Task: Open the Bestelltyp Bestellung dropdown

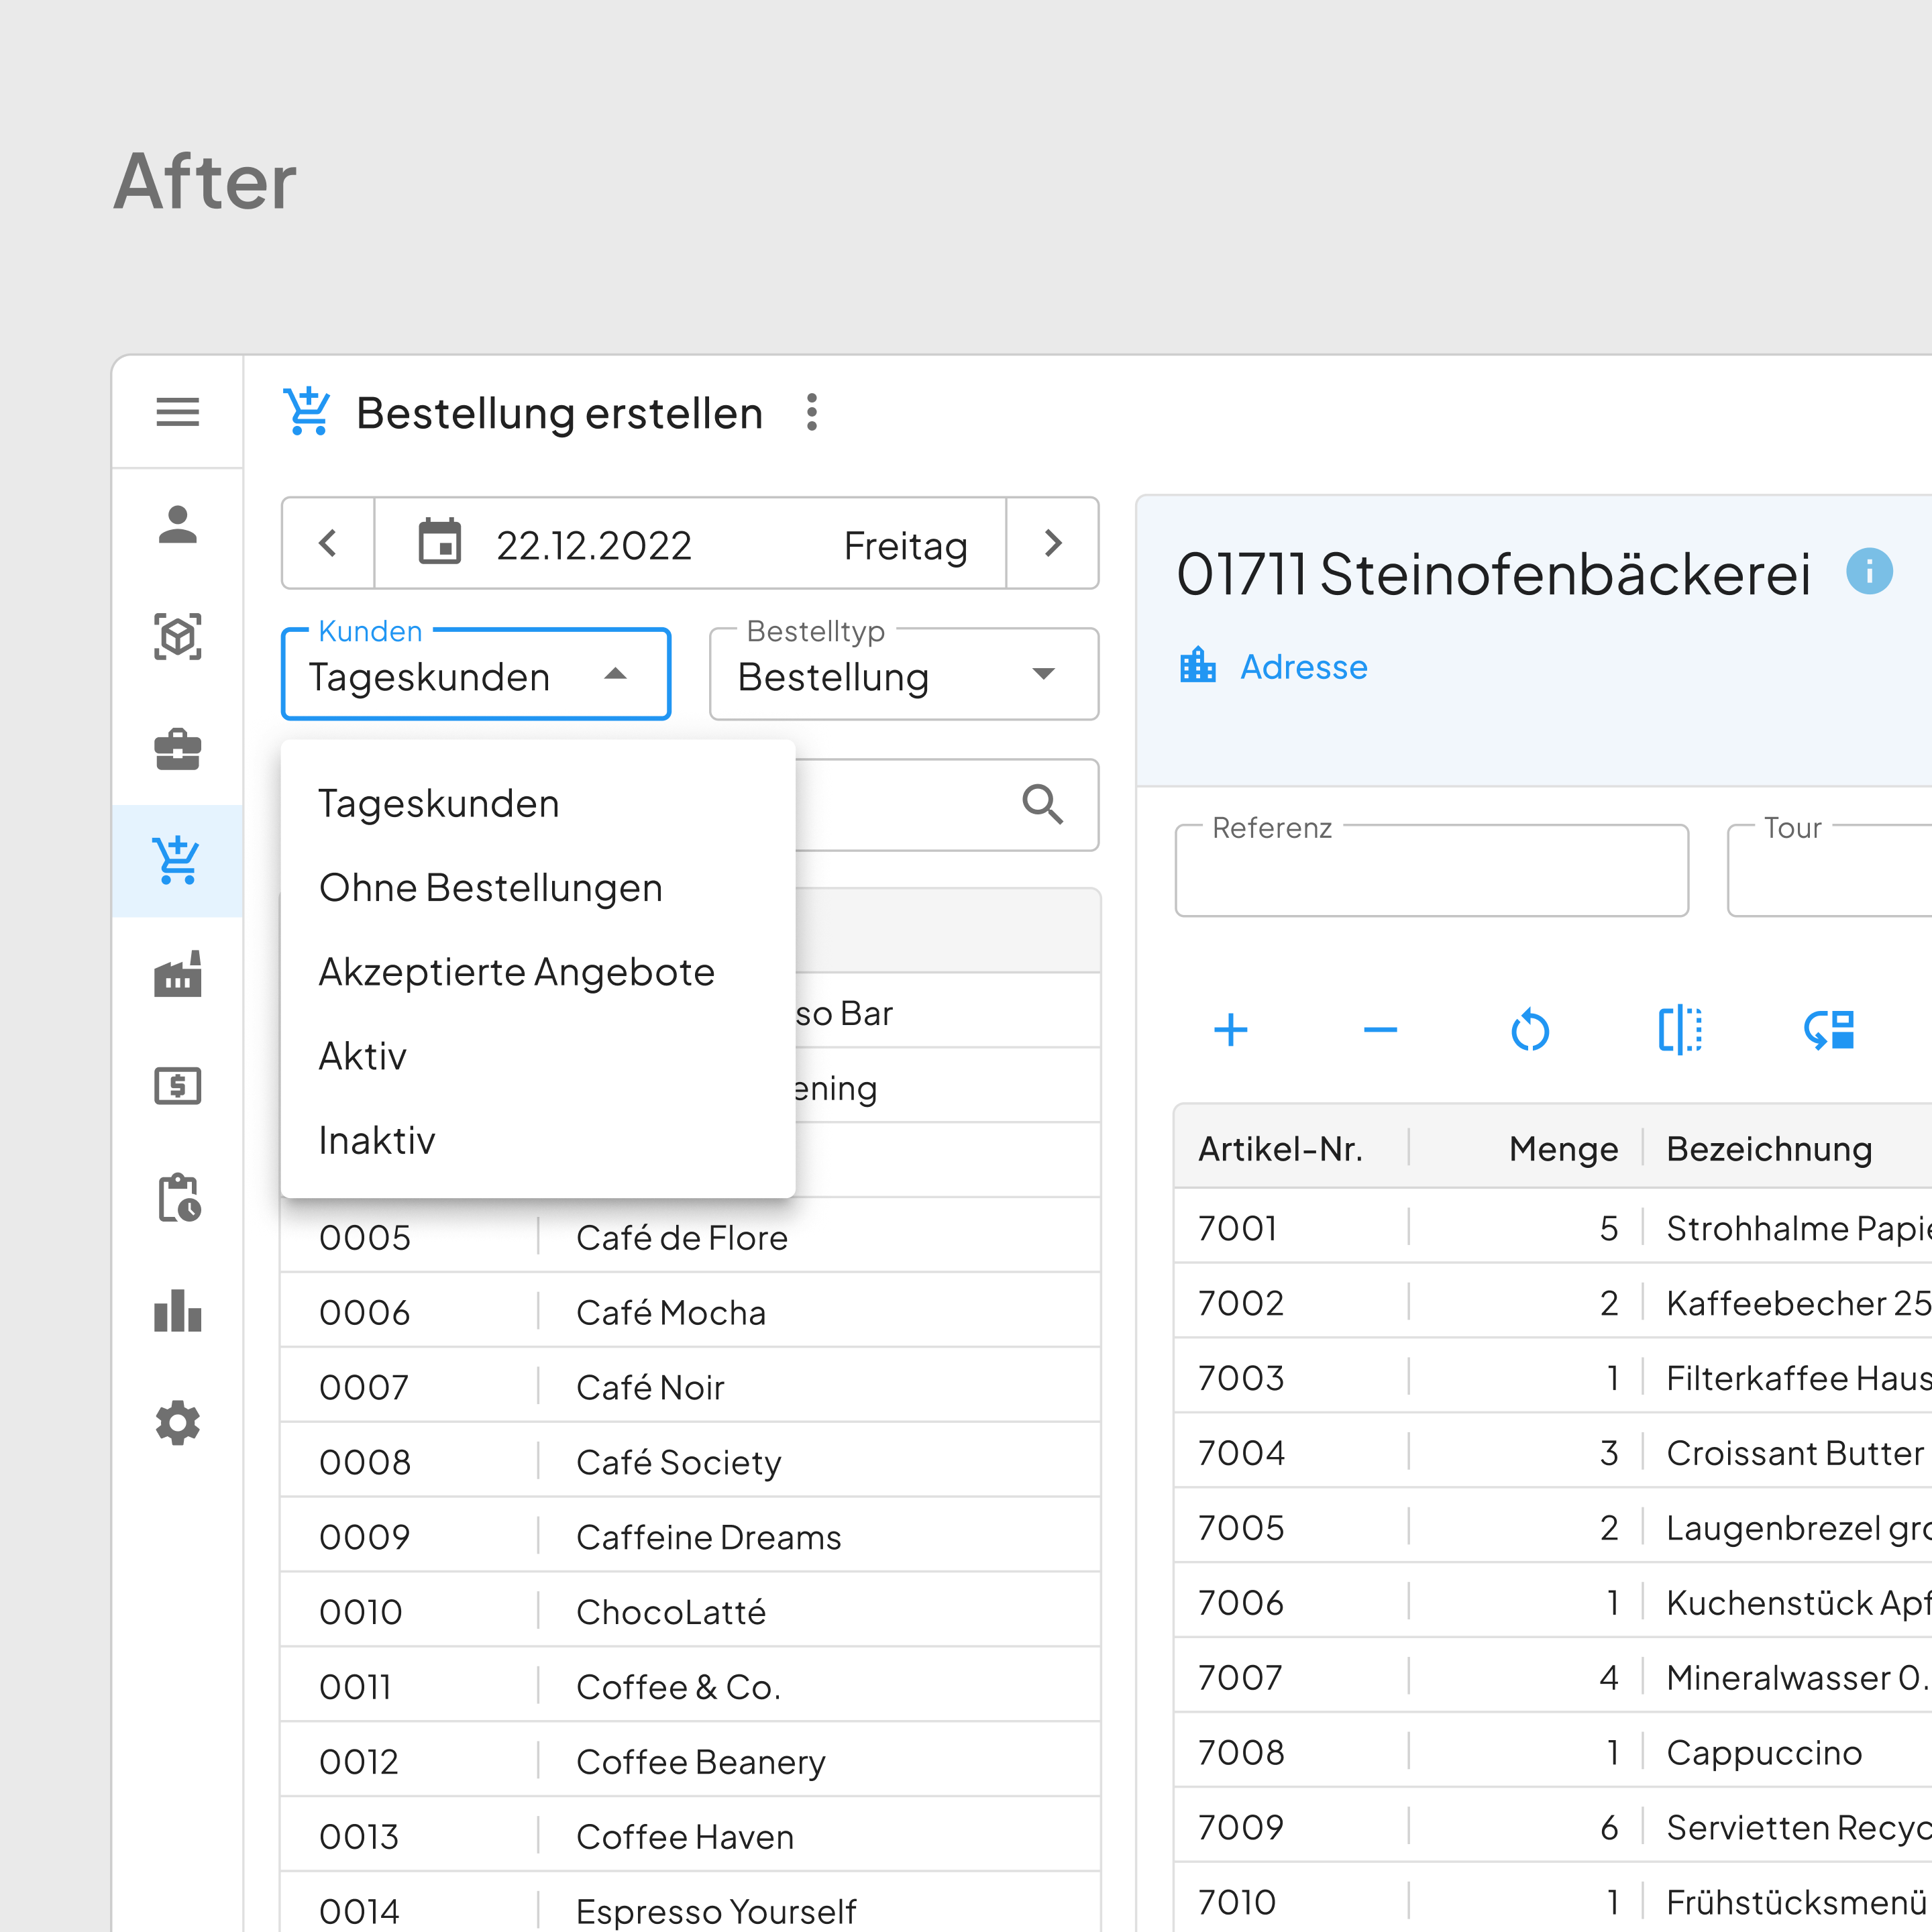Action: (903, 674)
